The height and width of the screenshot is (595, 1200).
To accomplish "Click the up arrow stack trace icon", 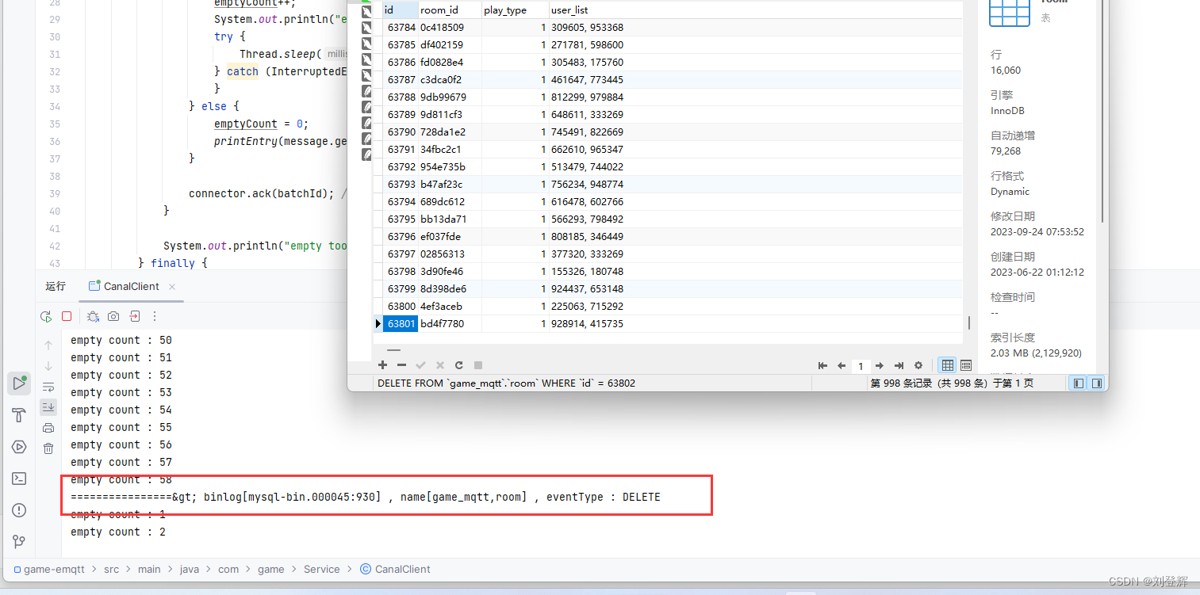I will [x=48, y=345].
